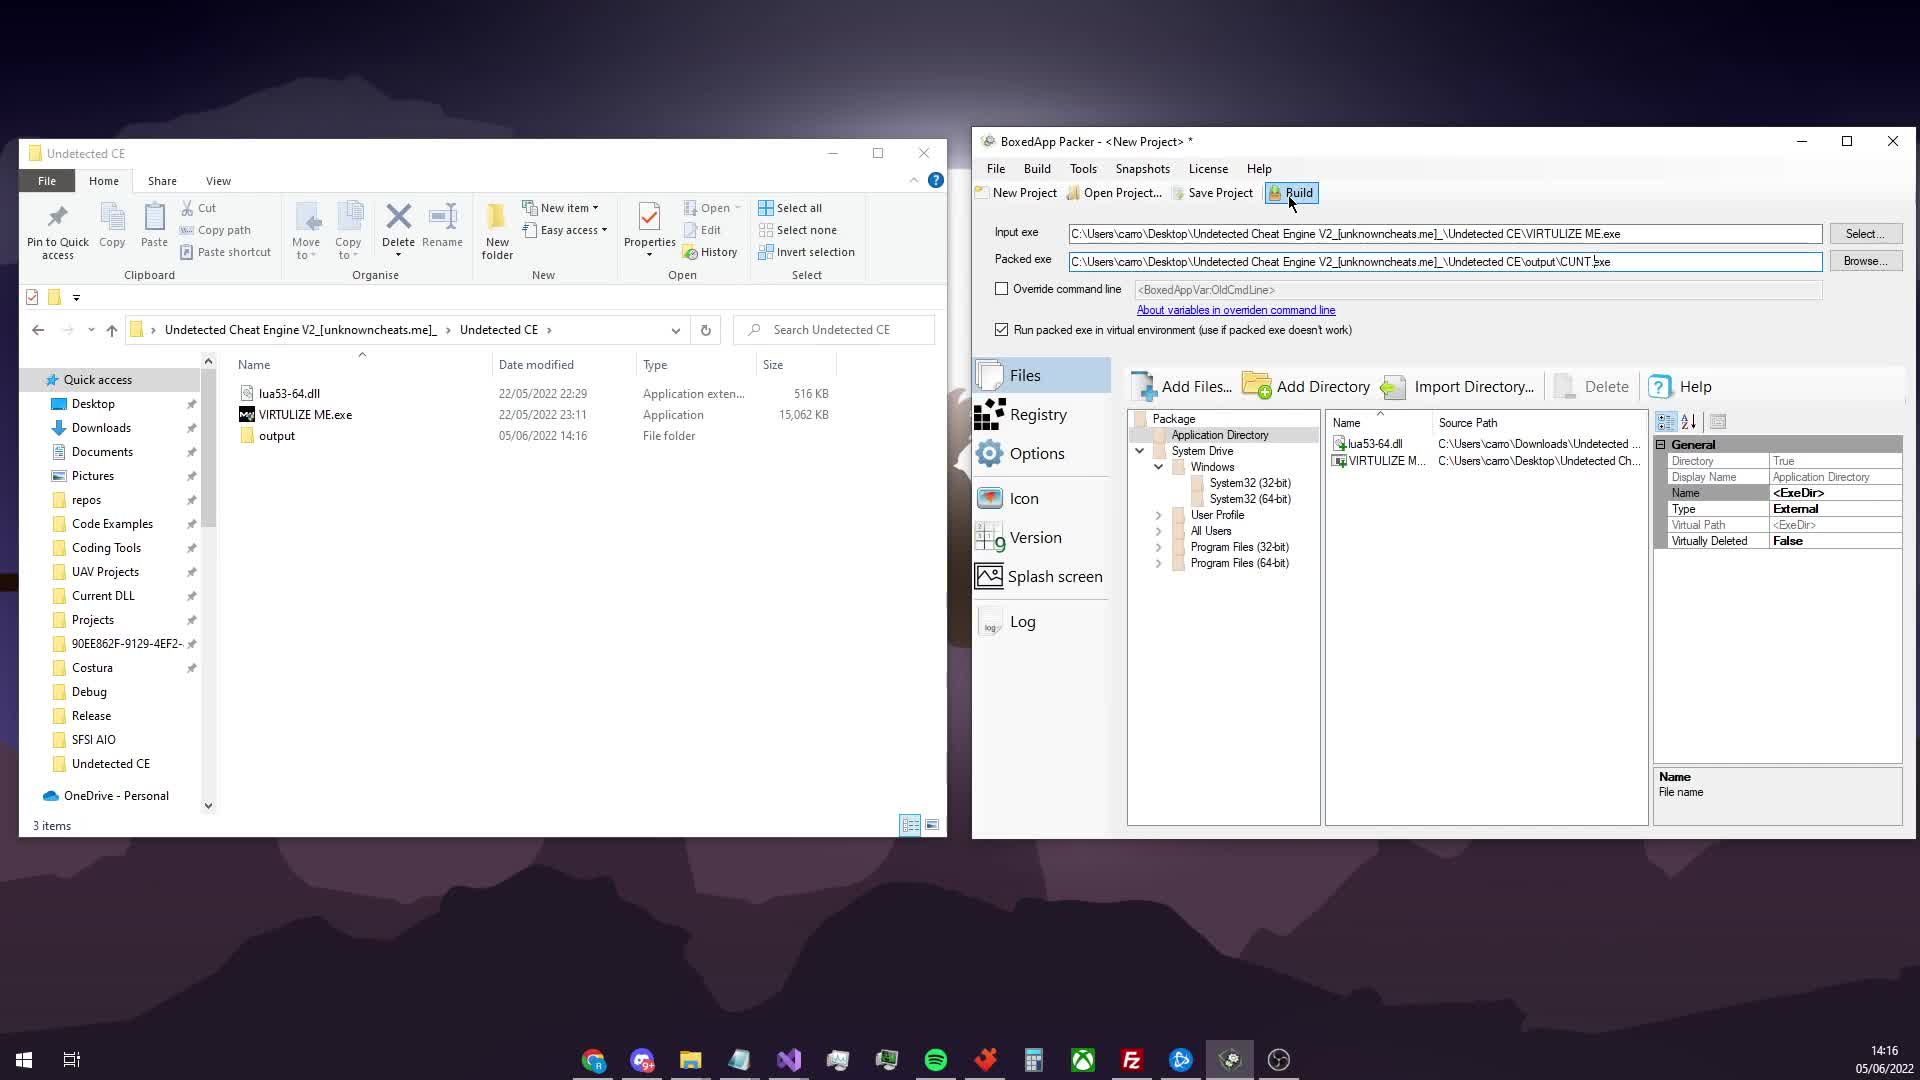This screenshot has height=1080, width=1920.
Task: Open the Options gear section
Action: point(1036,453)
